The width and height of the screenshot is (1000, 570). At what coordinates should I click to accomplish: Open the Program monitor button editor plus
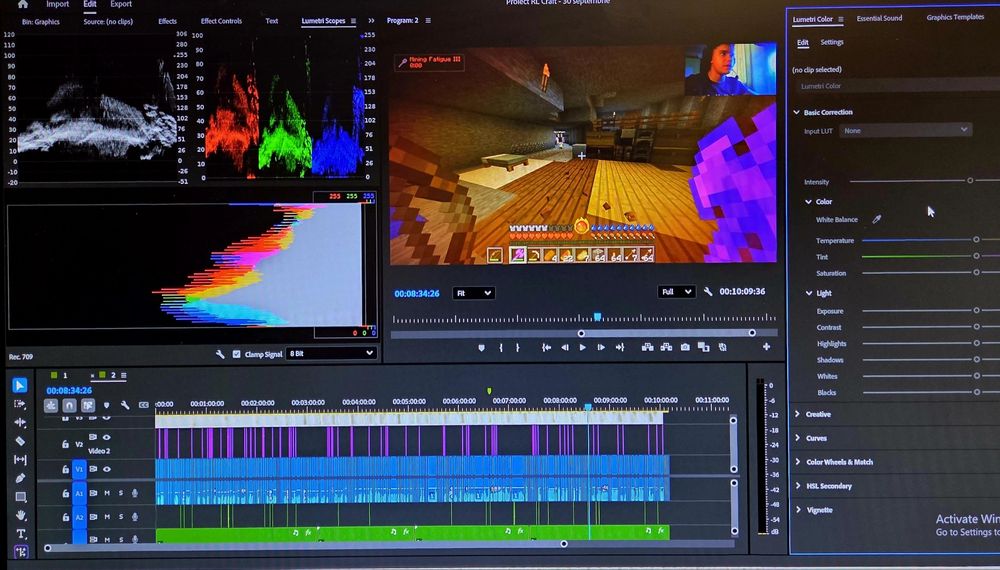tap(766, 347)
